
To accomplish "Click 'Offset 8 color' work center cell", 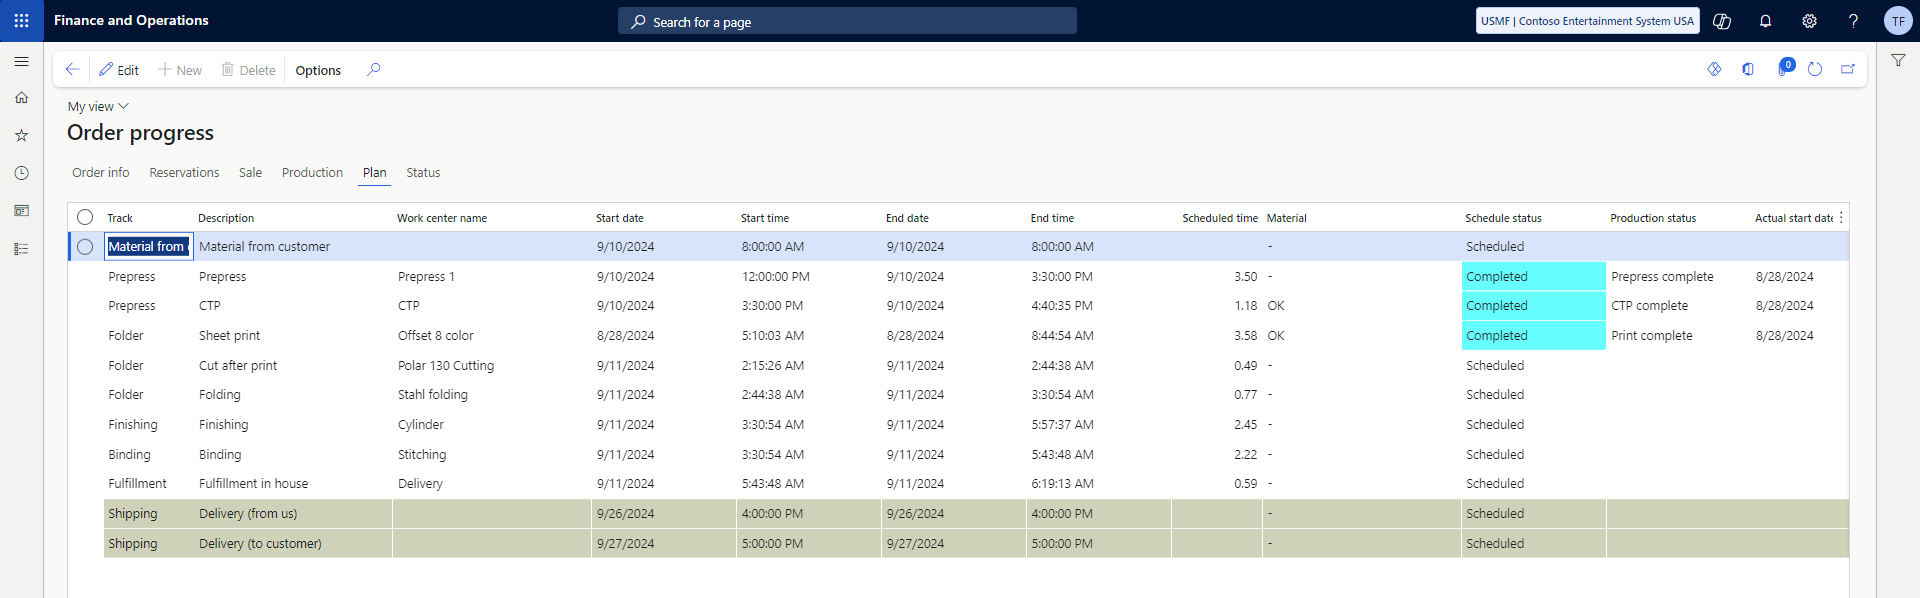I will [x=436, y=336].
